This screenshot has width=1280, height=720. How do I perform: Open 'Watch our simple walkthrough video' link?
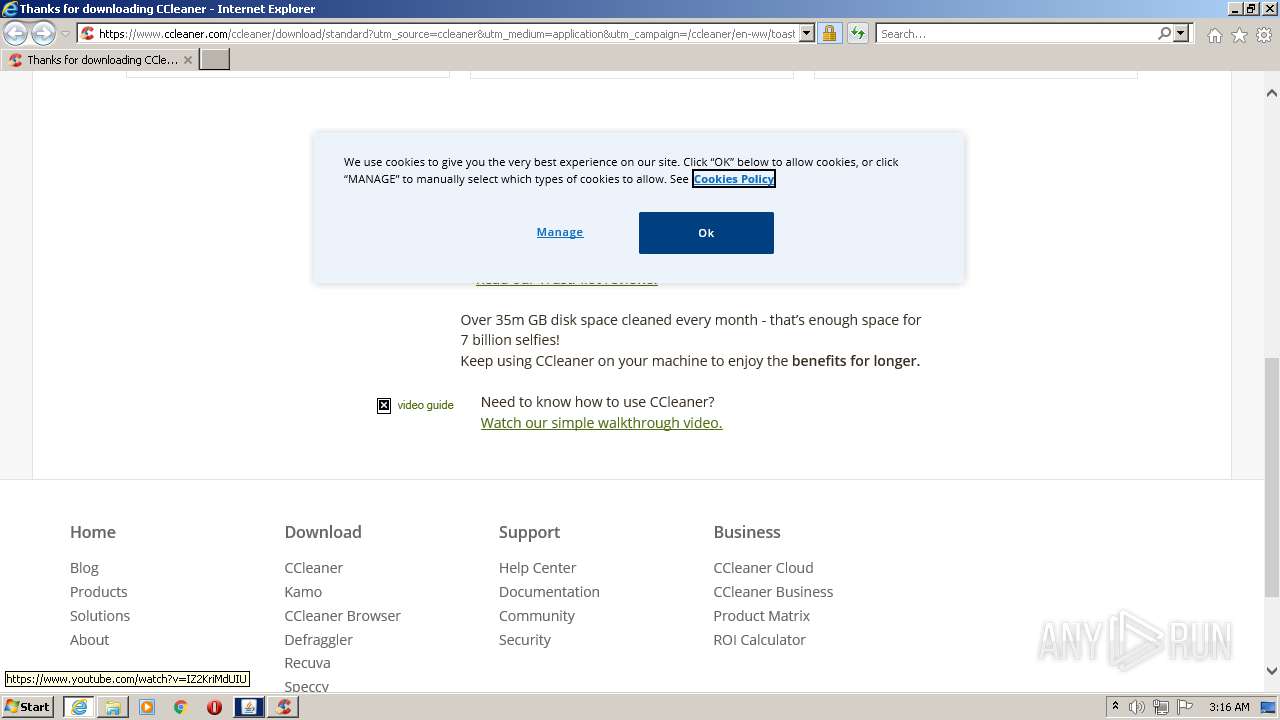[x=601, y=423]
